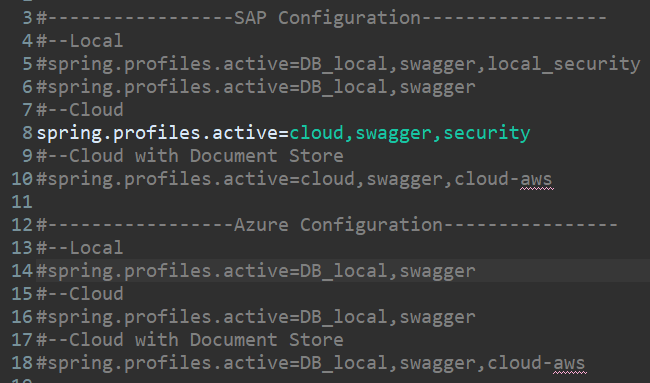
Task: Click line 5 with local_security profile
Action: (x=338, y=64)
